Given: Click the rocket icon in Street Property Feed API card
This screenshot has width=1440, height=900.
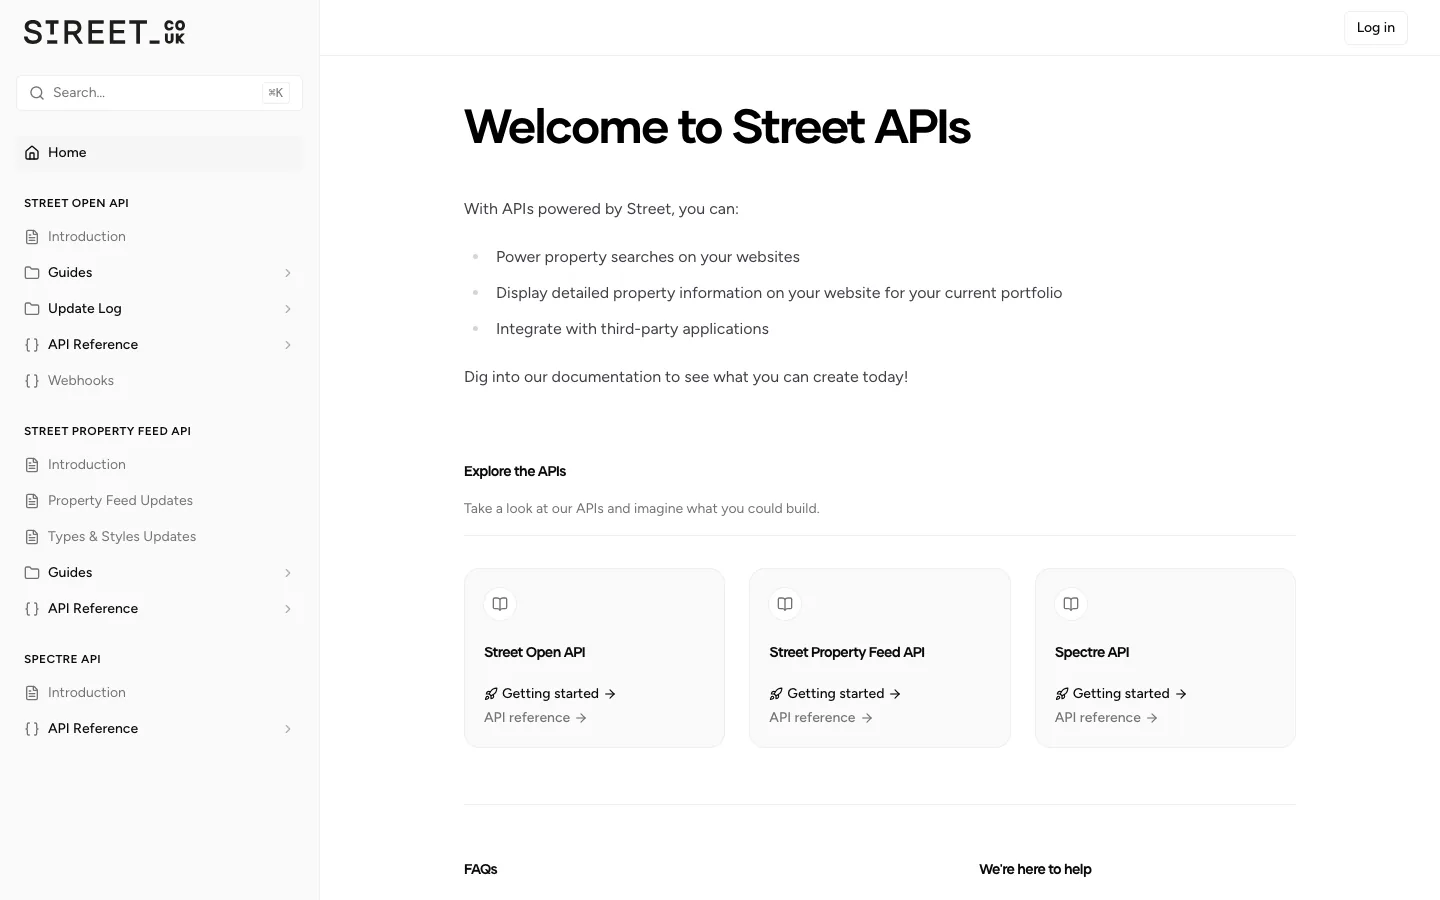Looking at the screenshot, I should pyautogui.click(x=776, y=694).
